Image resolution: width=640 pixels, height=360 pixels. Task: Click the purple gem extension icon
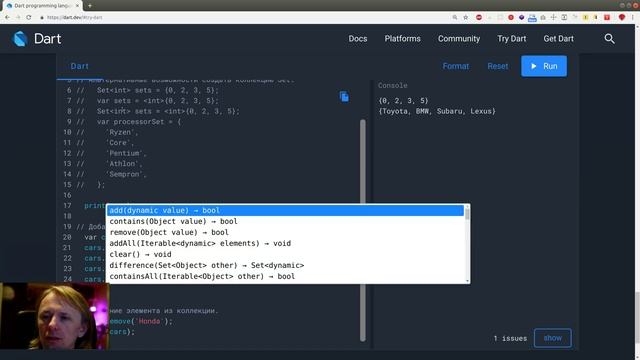pyautogui.click(x=522, y=18)
